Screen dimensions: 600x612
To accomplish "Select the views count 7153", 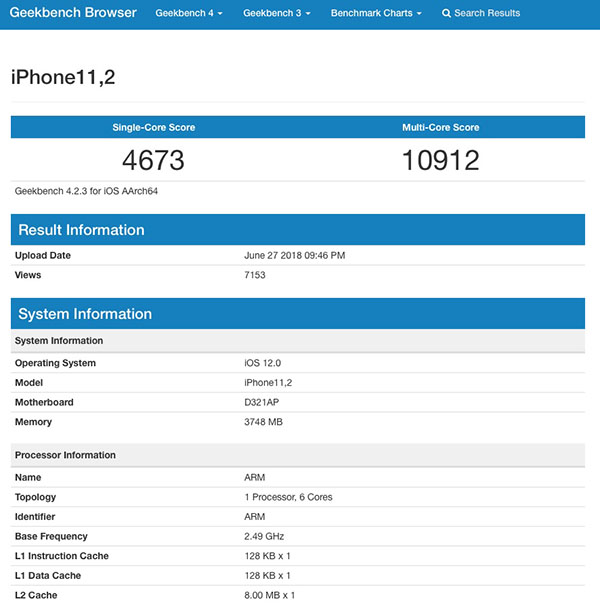I will (255, 275).
